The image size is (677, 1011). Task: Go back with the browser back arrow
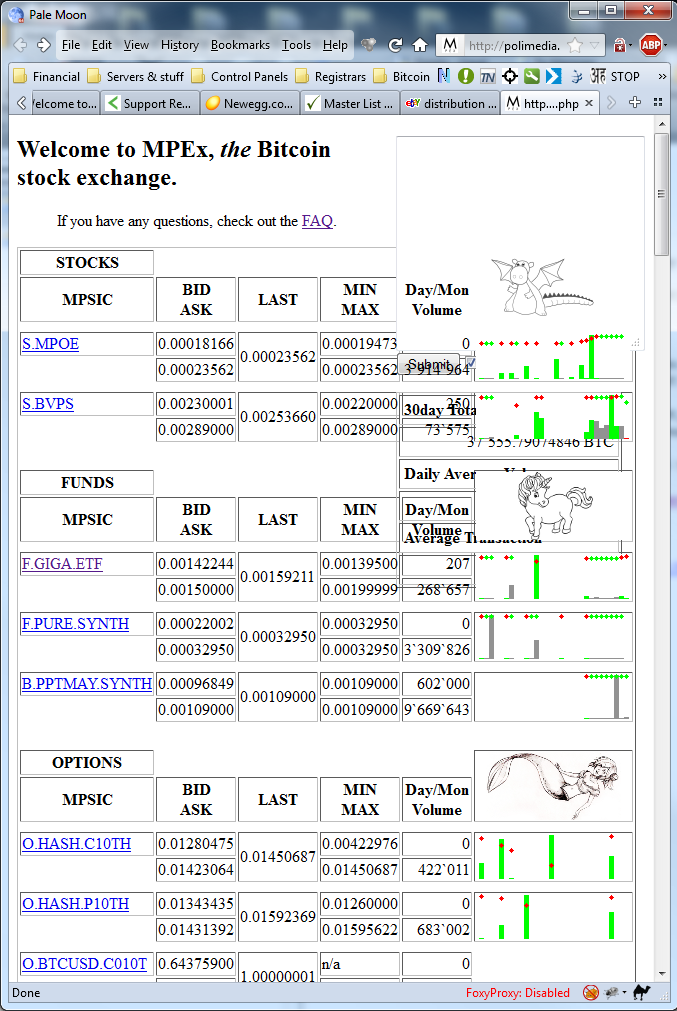tap(21, 45)
